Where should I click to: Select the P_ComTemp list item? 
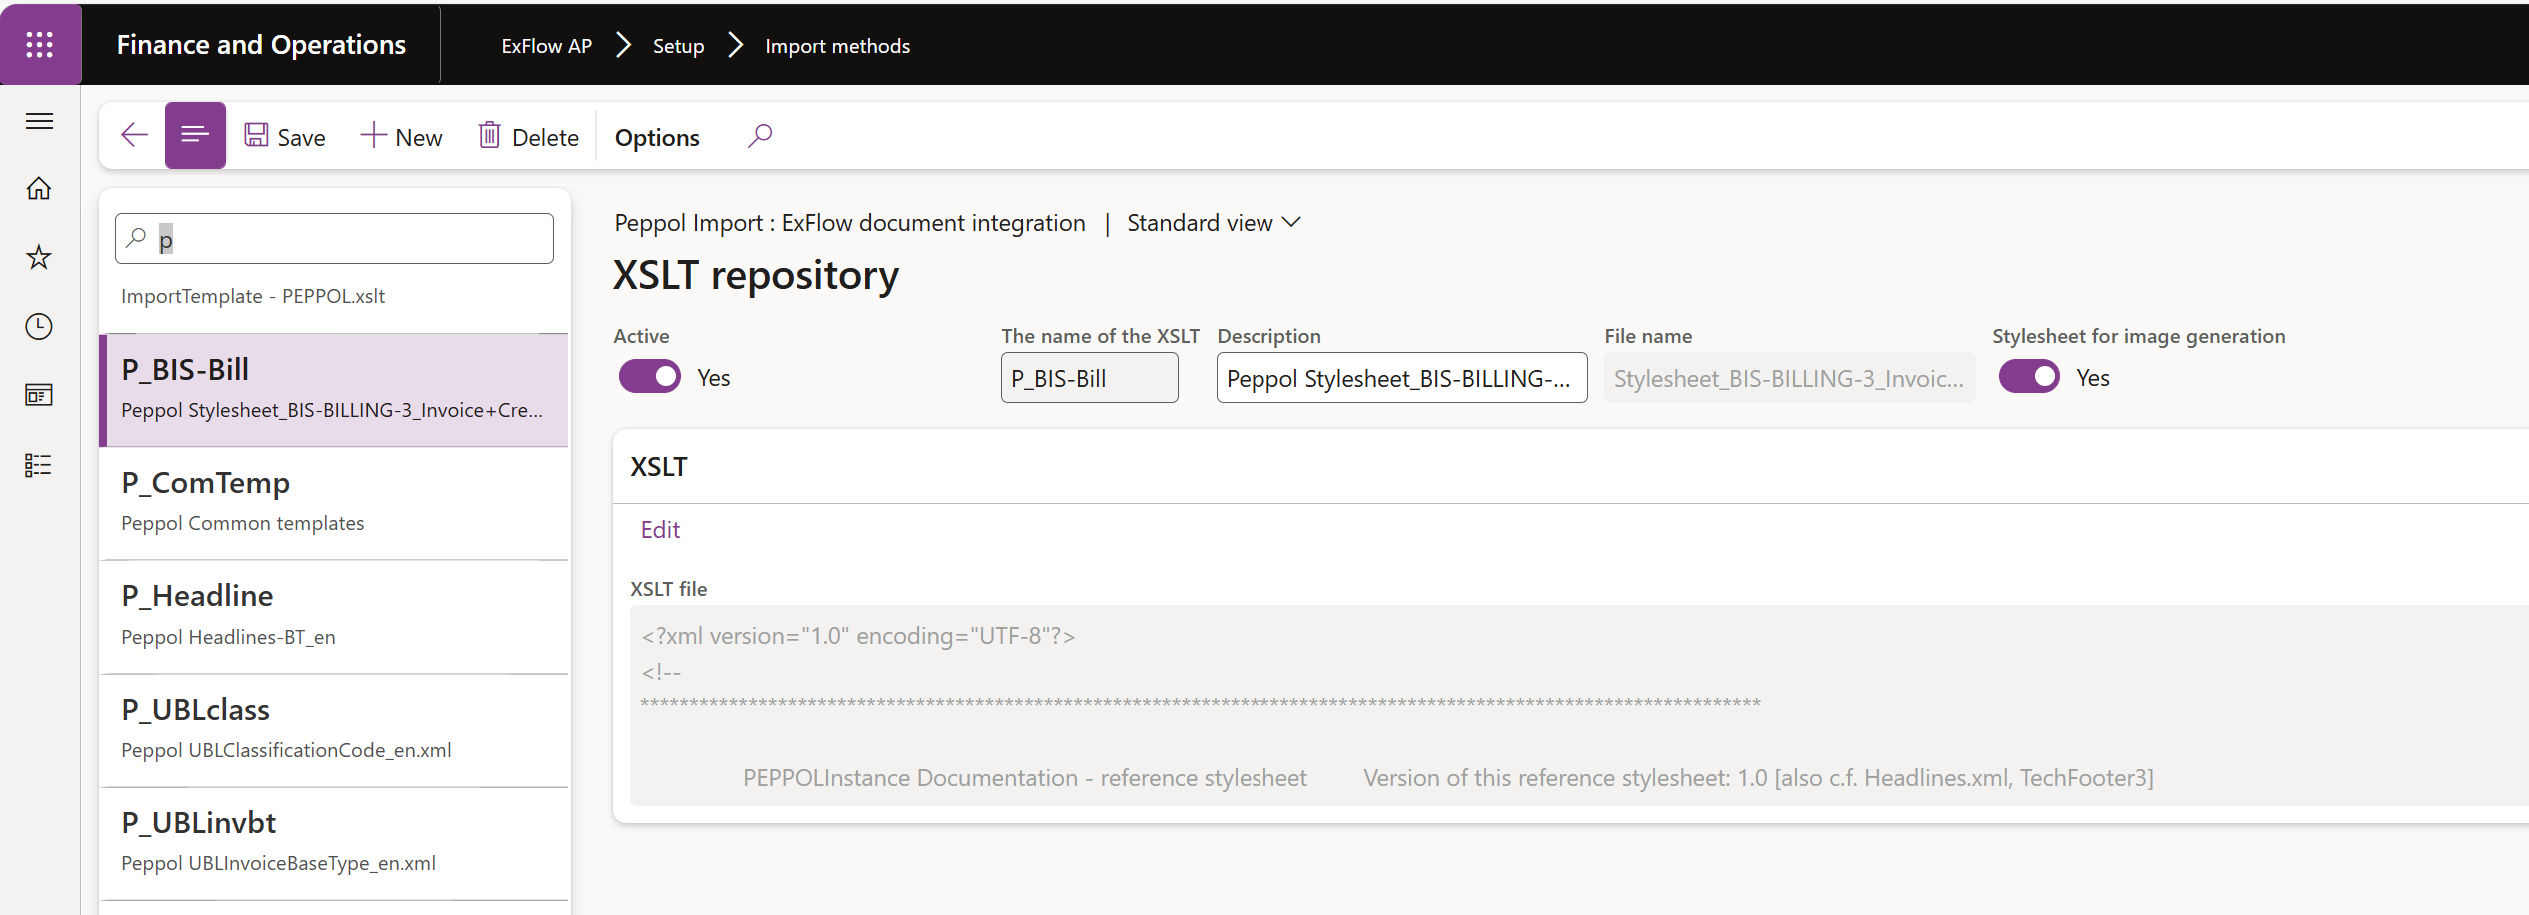[334, 503]
